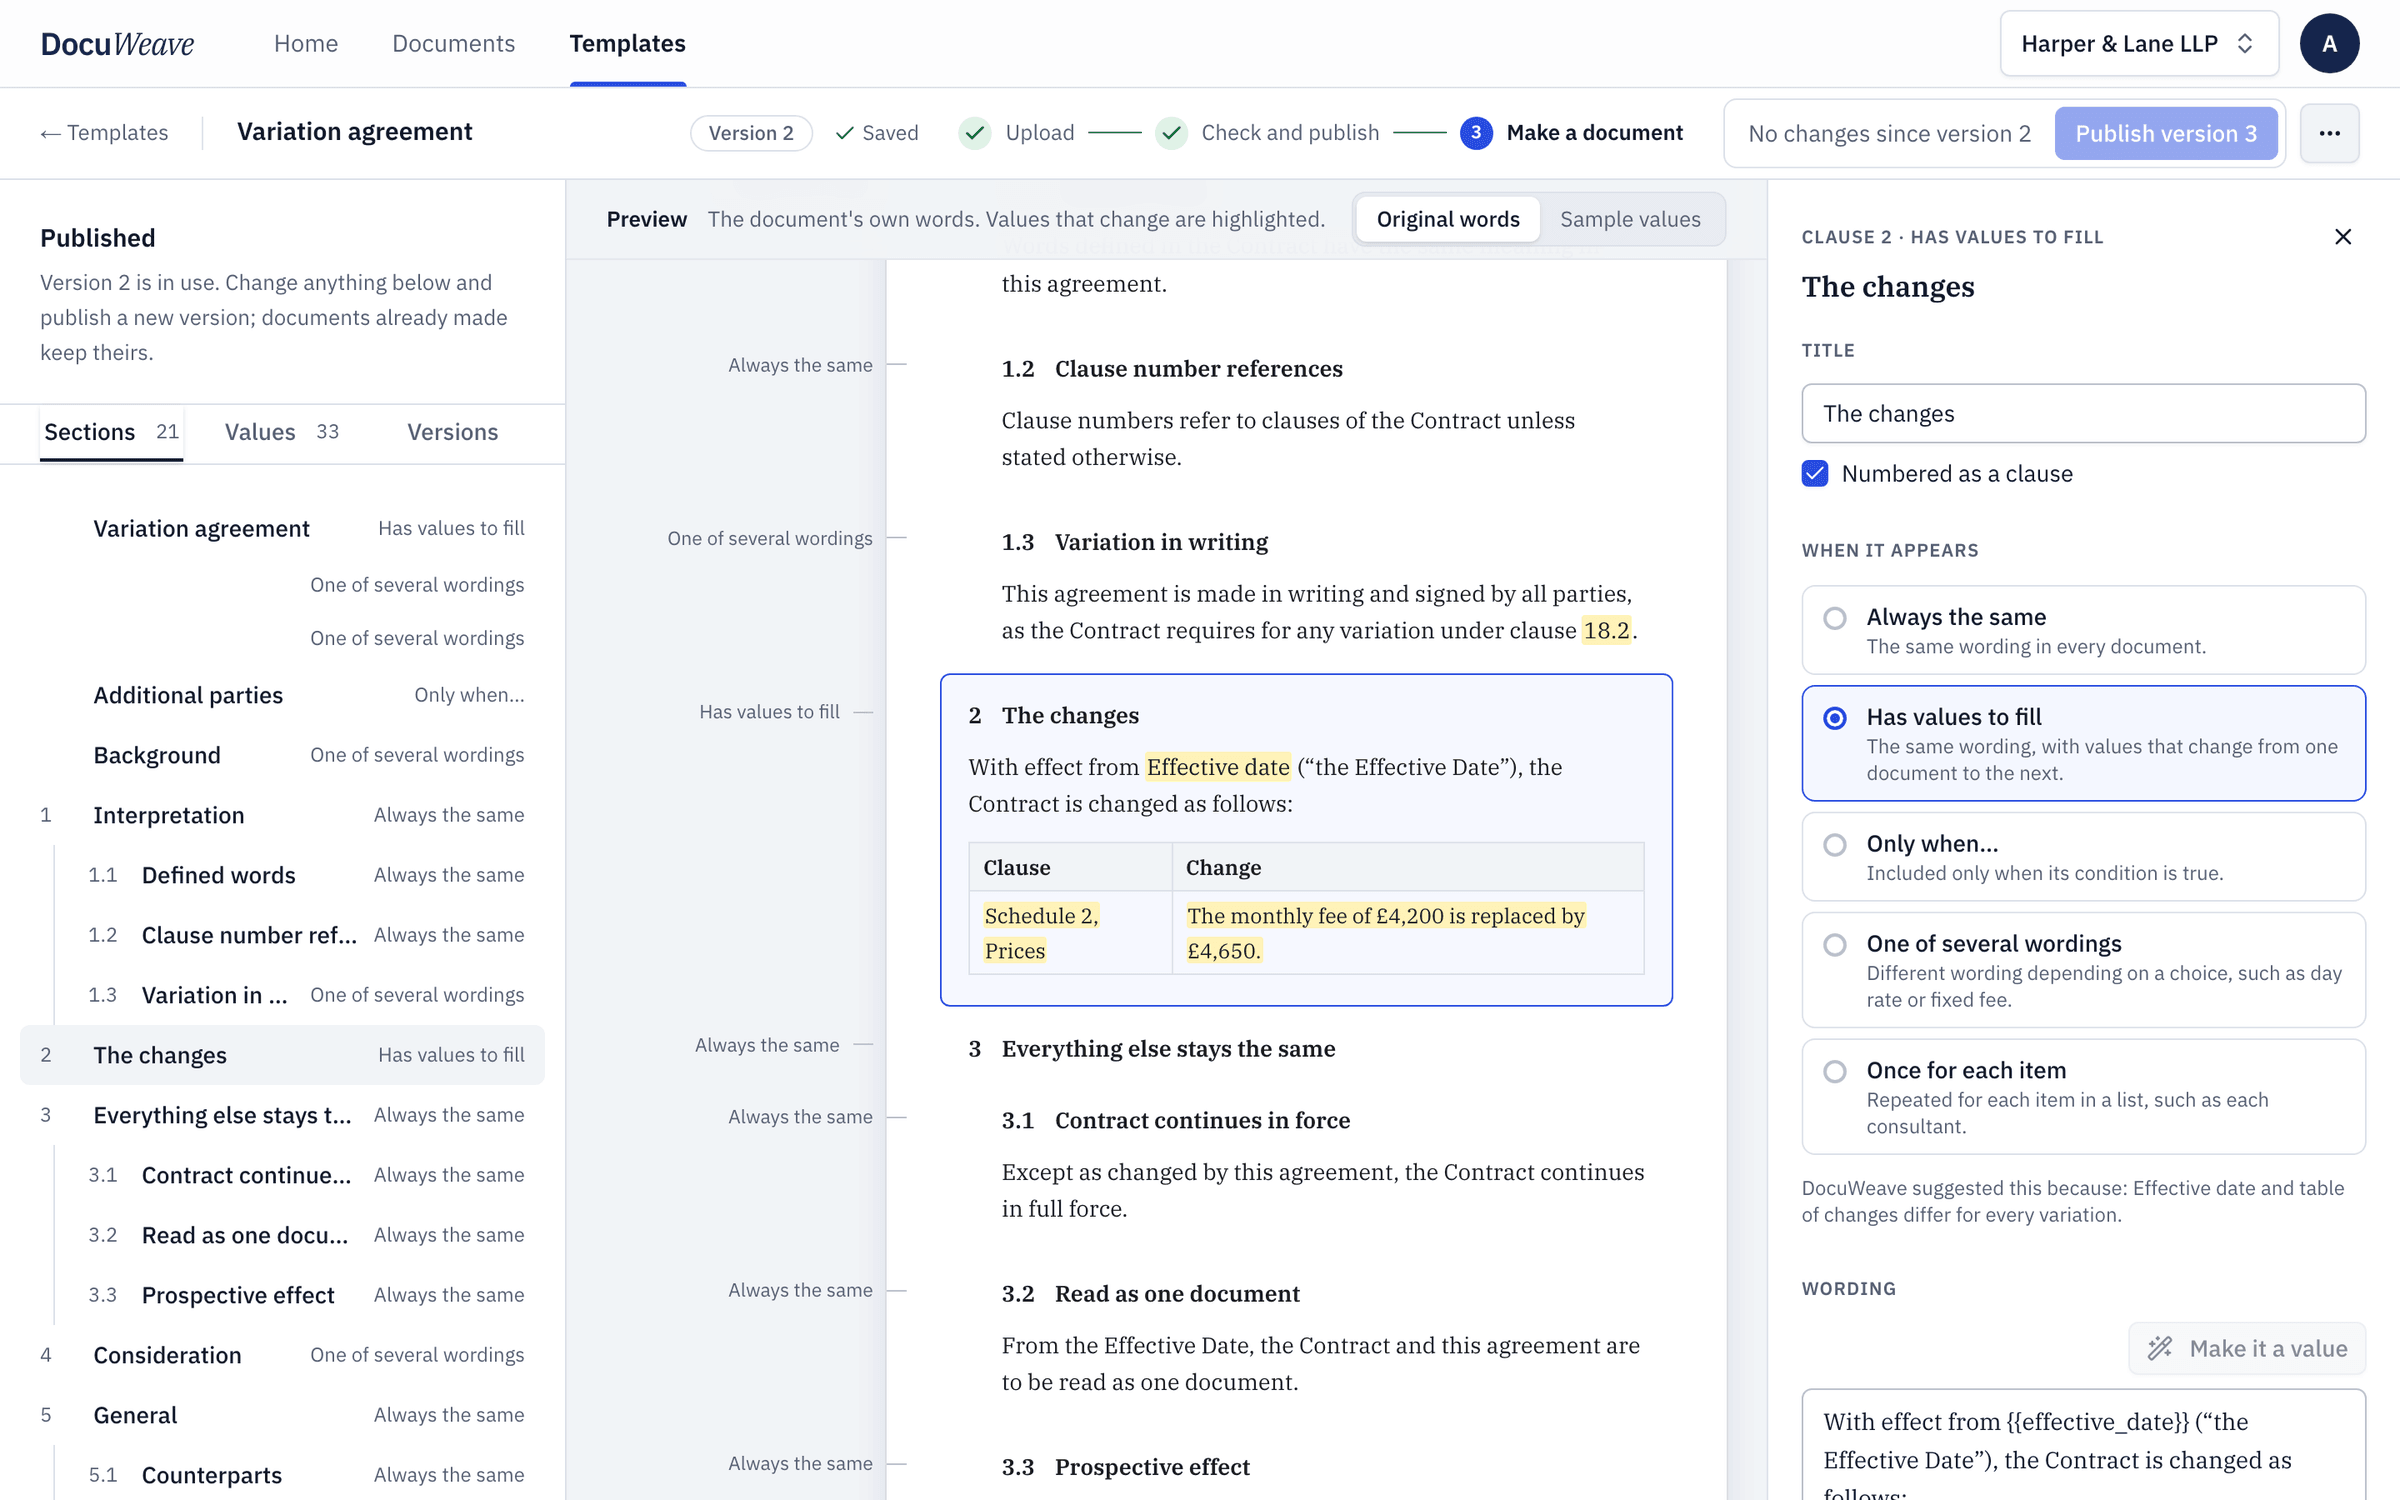Select the One of several wordings option
Screen dimensions: 2400x1500
click(x=2083, y=970)
